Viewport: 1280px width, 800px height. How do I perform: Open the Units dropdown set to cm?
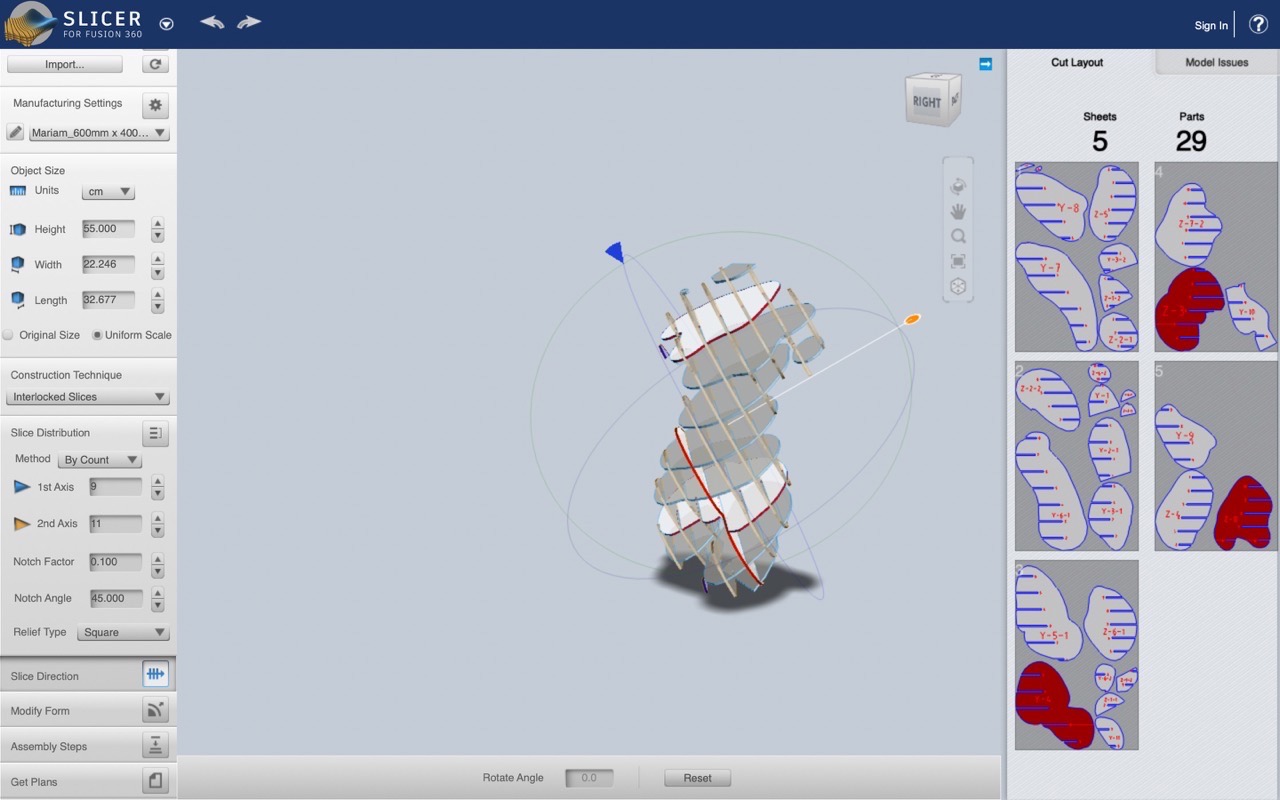click(108, 192)
